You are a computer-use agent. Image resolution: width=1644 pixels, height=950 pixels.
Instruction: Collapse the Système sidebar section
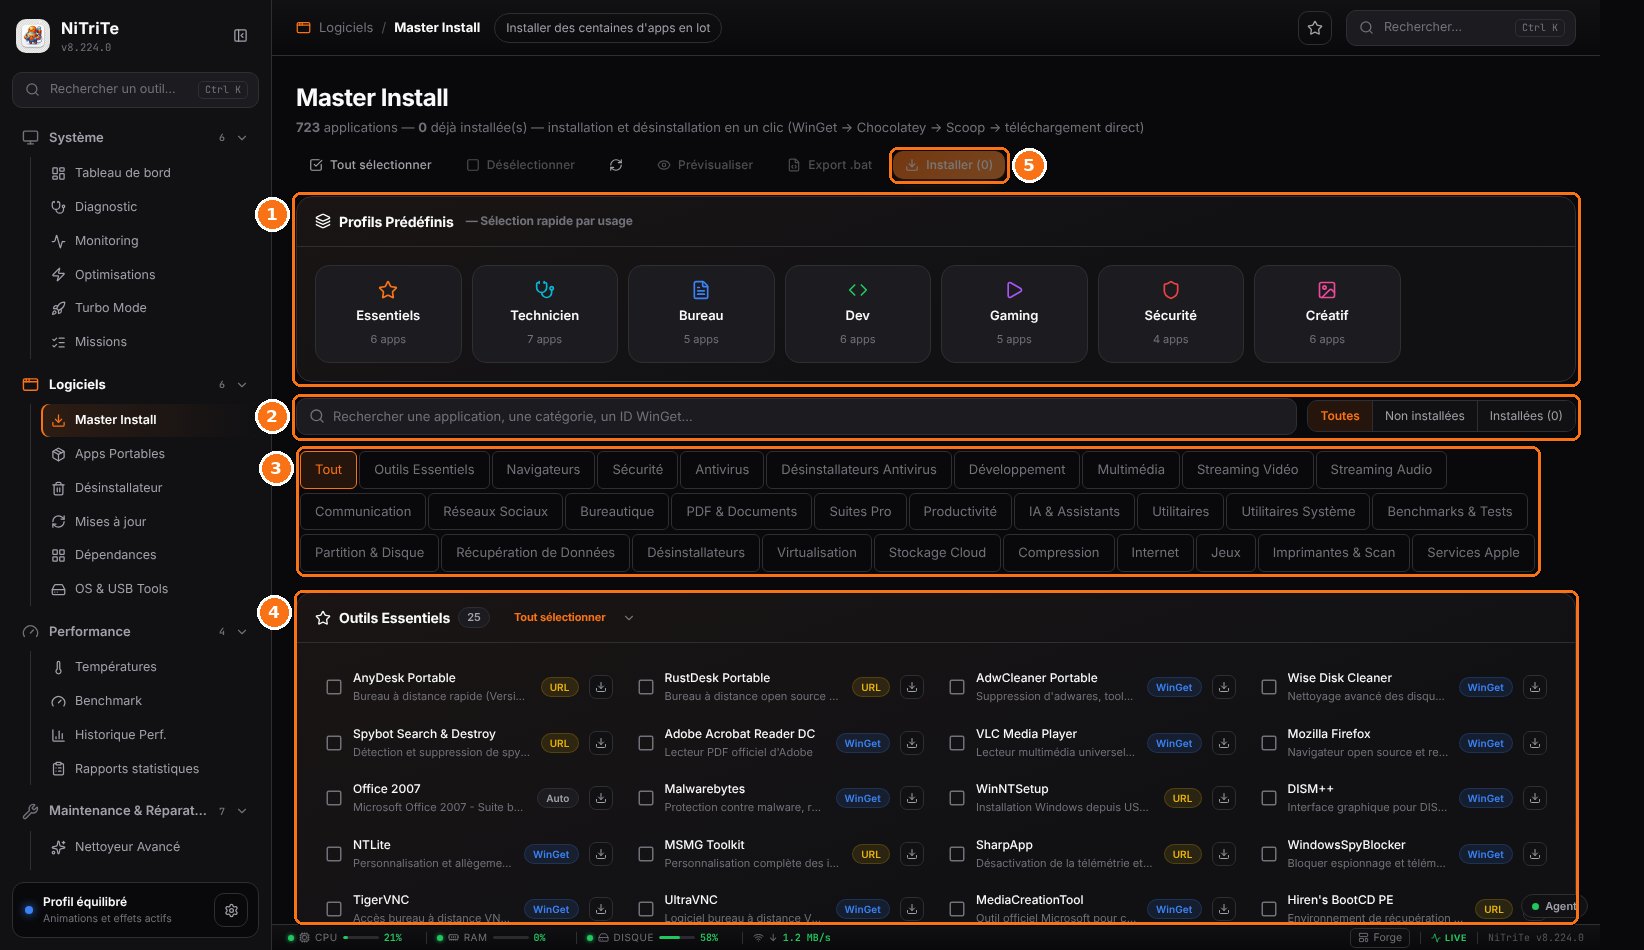[242, 138]
